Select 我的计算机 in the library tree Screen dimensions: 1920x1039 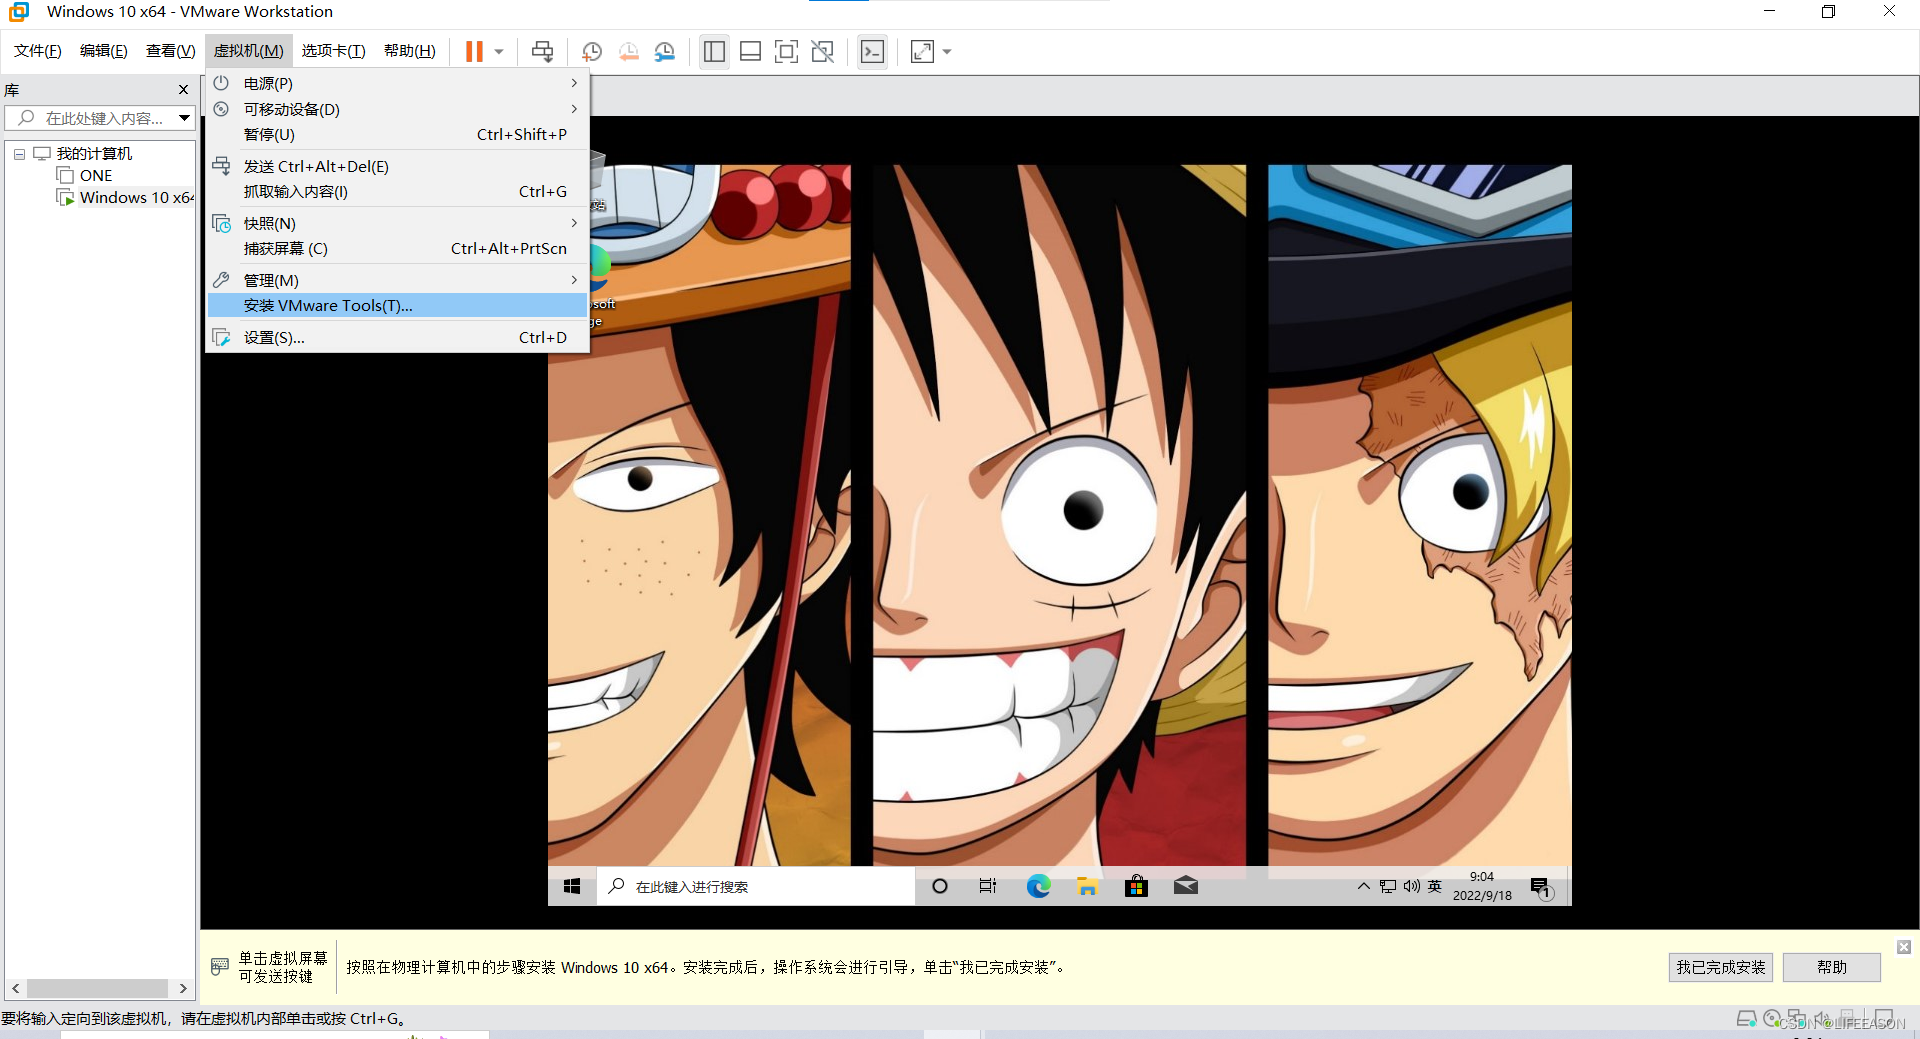point(94,153)
